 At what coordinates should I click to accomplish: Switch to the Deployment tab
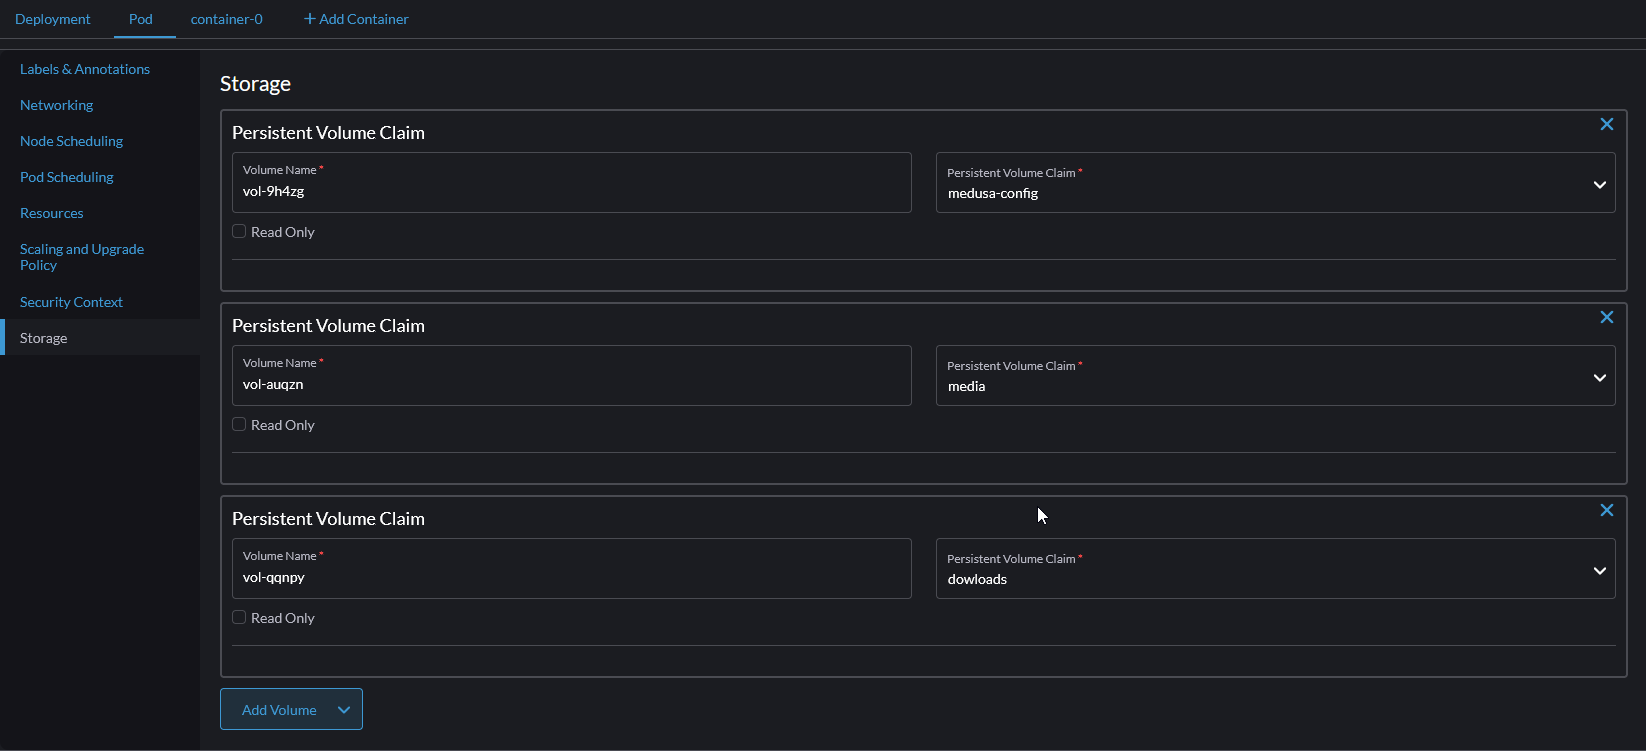(53, 19)
